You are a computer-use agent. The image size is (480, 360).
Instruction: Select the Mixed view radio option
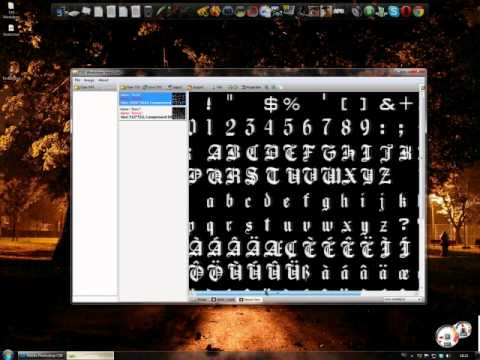click(250, 300)
